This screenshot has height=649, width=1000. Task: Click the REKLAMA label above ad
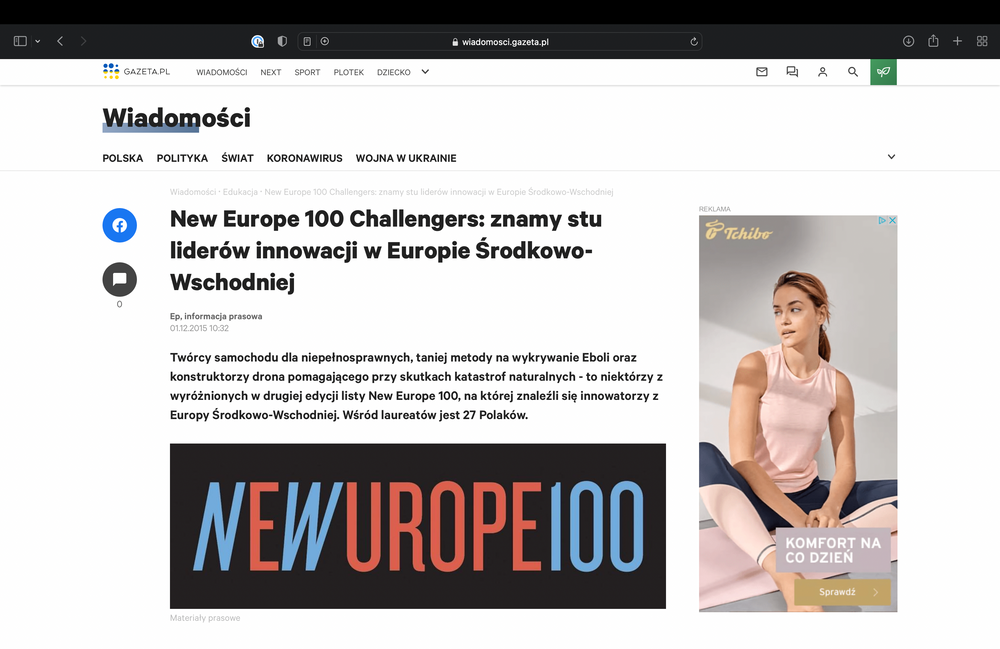click(x=714, y=209)
